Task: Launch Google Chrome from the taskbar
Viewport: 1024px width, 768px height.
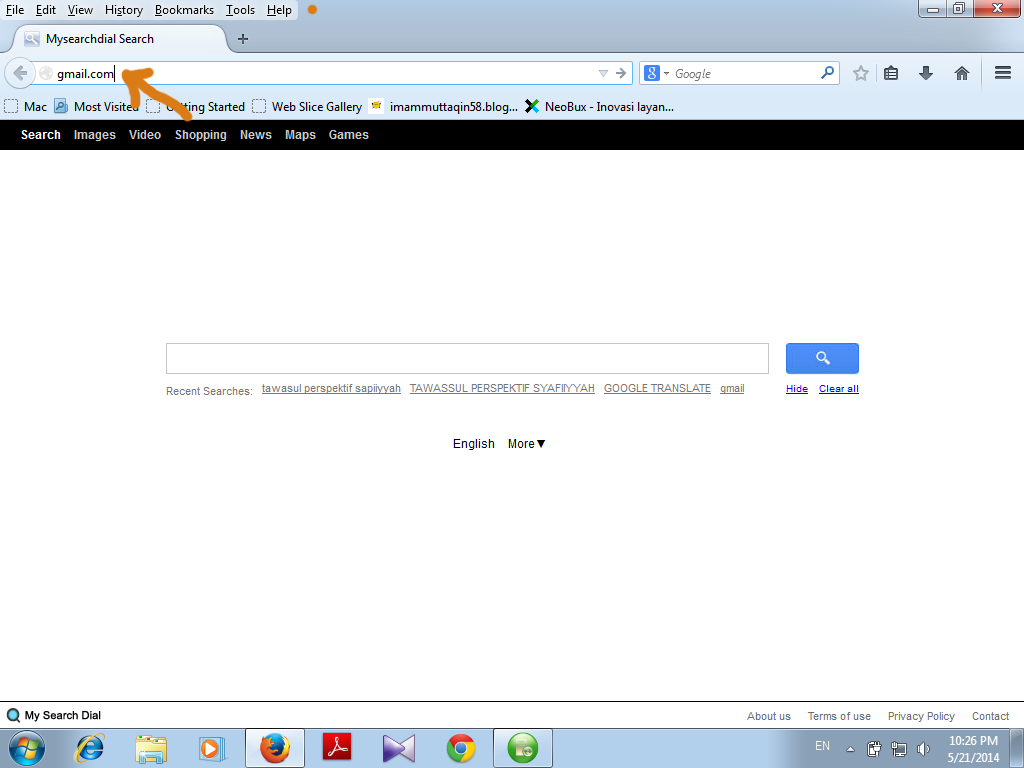Action: point(461,747)
